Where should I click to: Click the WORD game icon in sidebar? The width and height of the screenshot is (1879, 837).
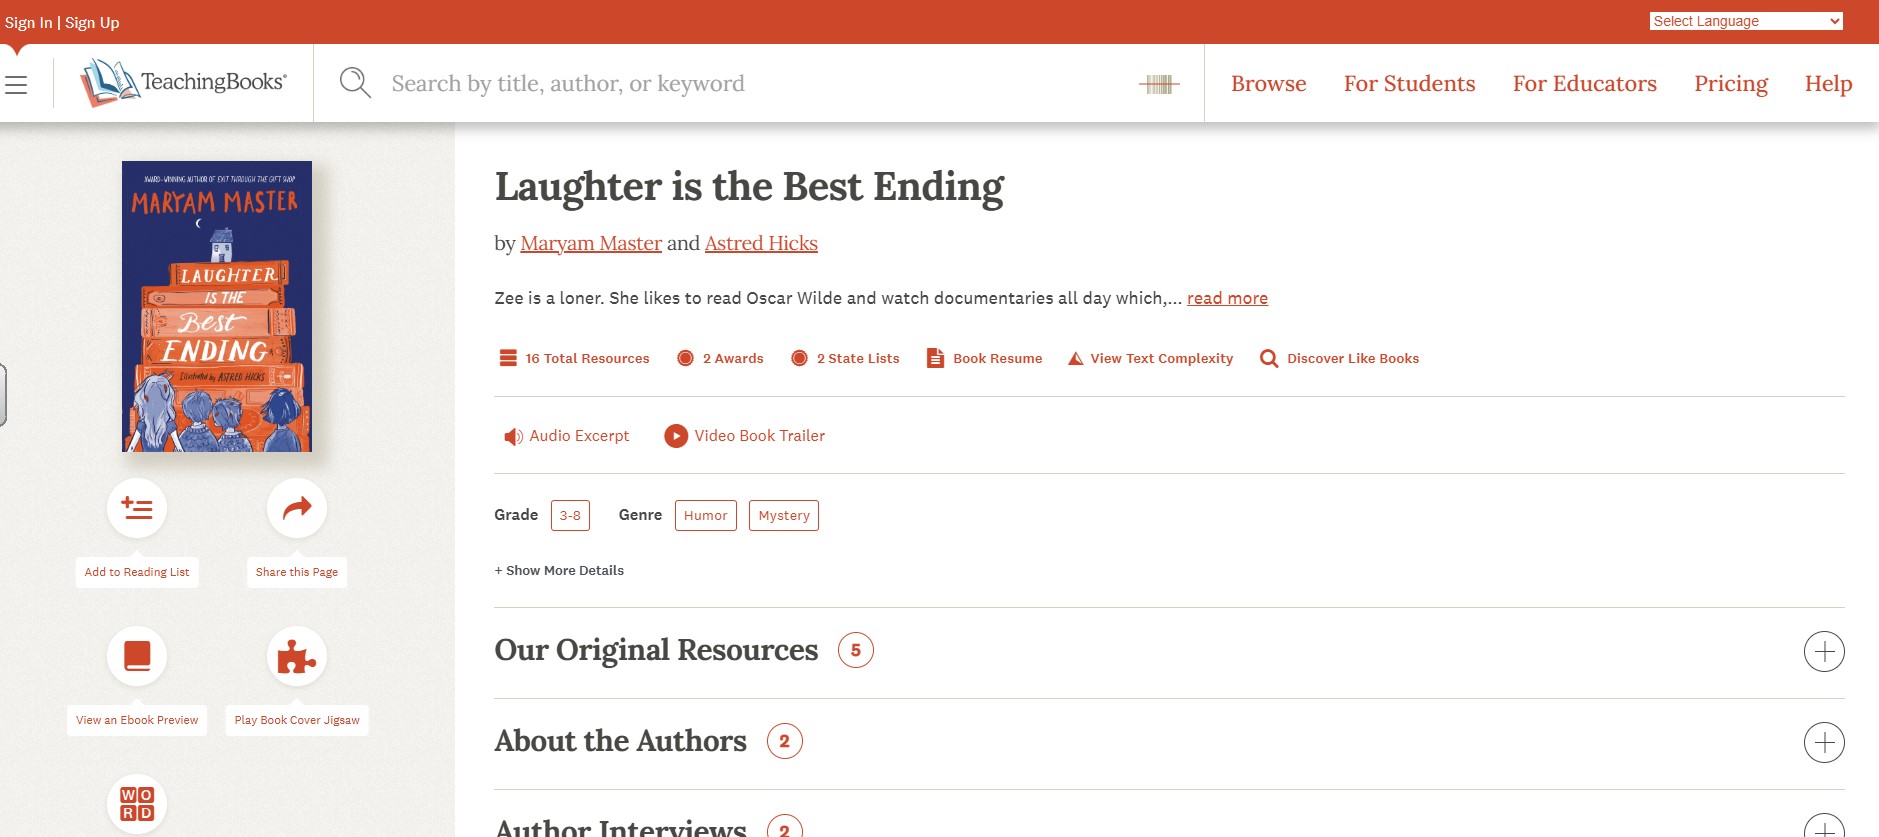pos(137,803)
